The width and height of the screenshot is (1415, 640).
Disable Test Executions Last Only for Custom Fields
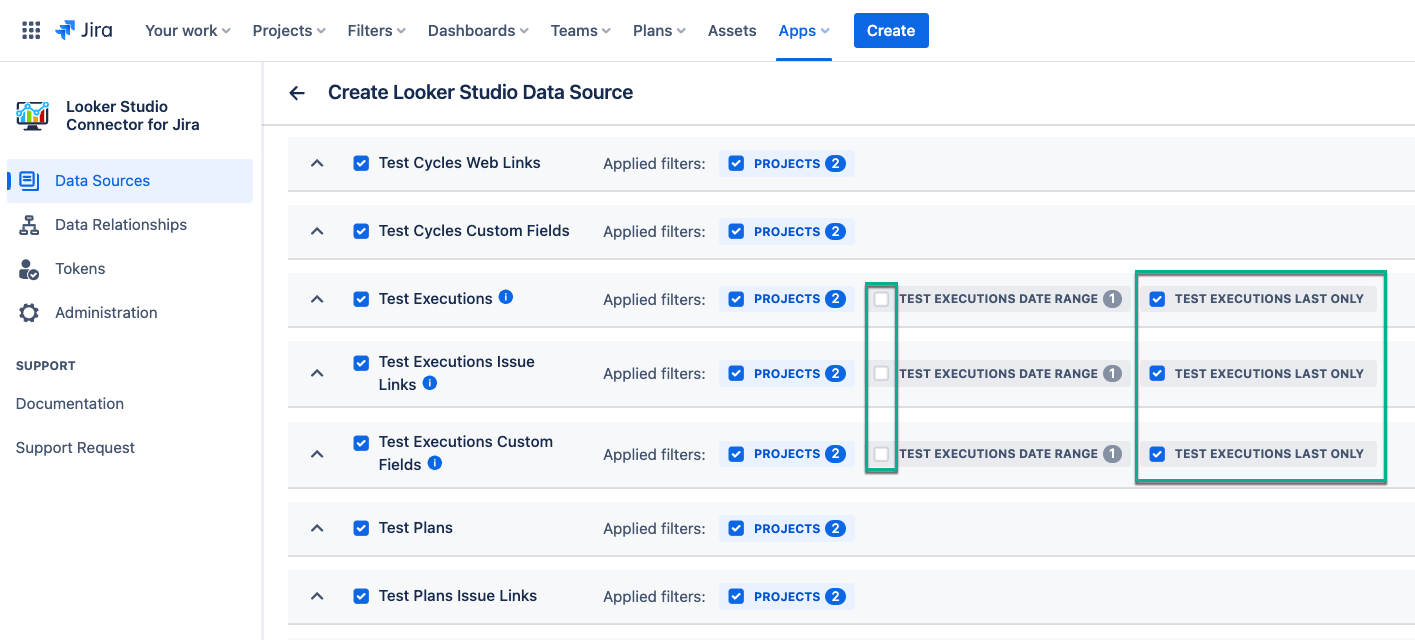[x=1157, y=454]
